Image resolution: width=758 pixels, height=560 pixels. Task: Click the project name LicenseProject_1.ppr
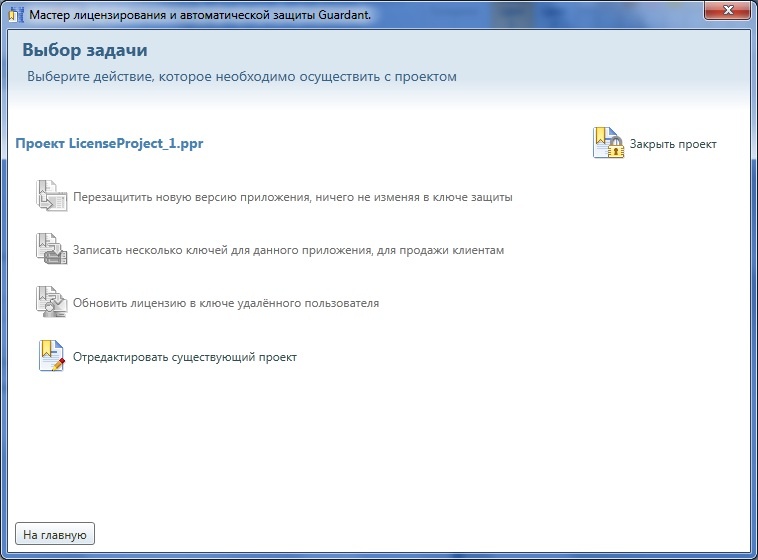point(136,143)
